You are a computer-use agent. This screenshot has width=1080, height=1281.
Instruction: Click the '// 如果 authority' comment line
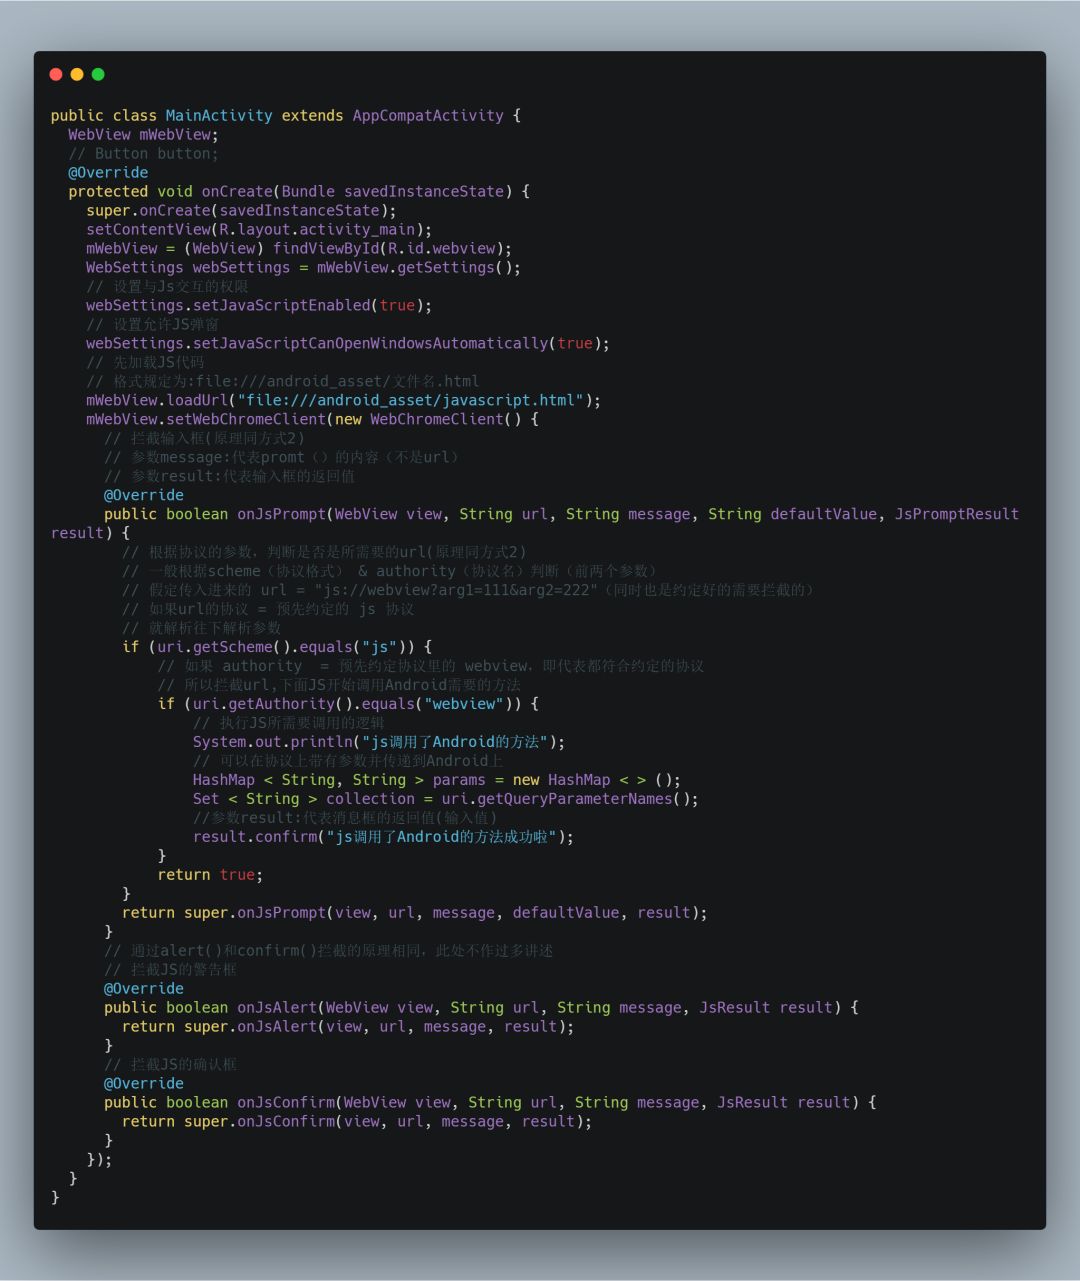point(431,667)
